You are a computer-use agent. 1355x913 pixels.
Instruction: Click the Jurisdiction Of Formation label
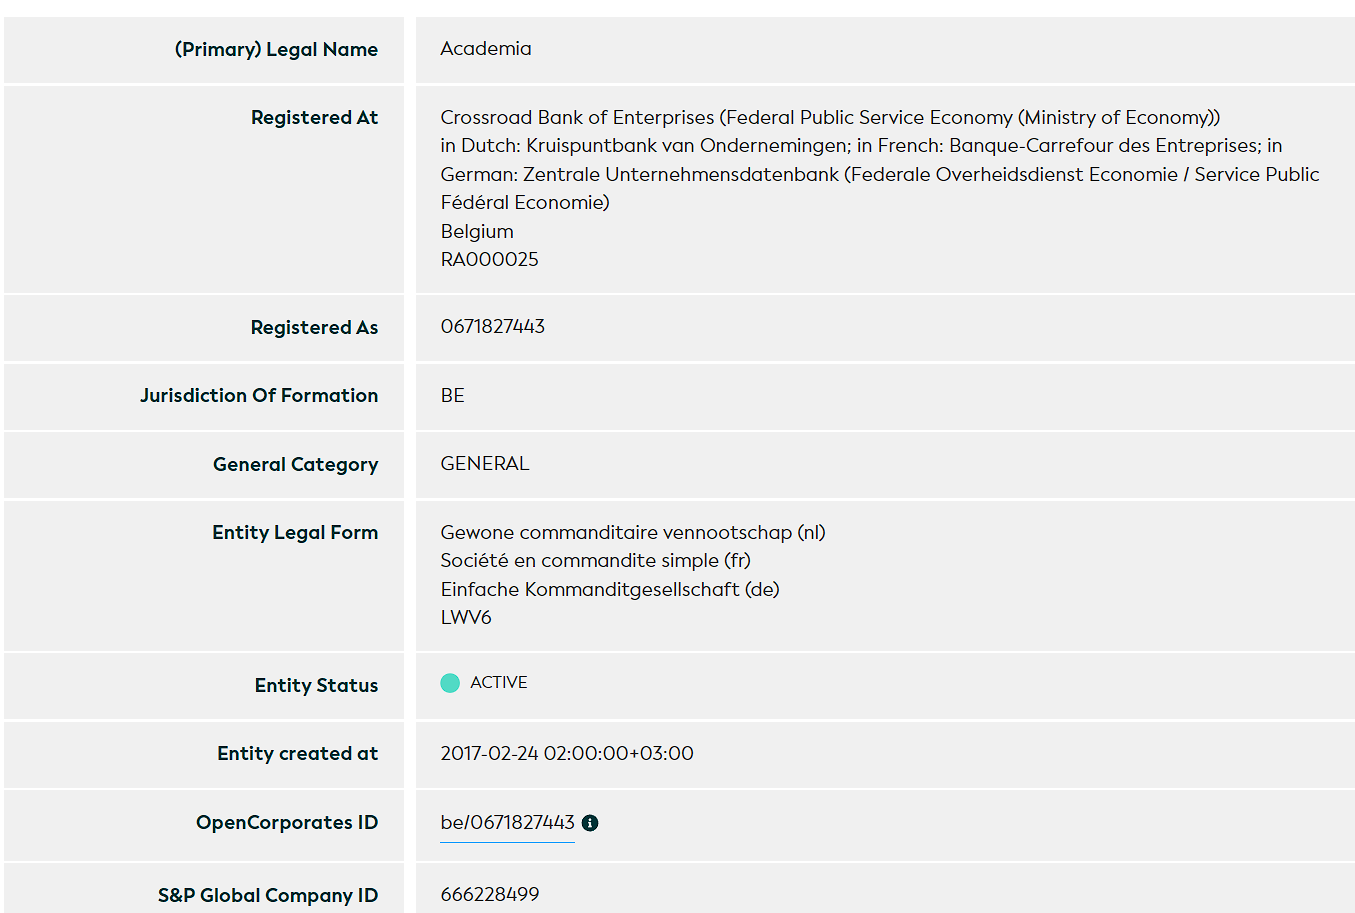click(x=259, y=395)
